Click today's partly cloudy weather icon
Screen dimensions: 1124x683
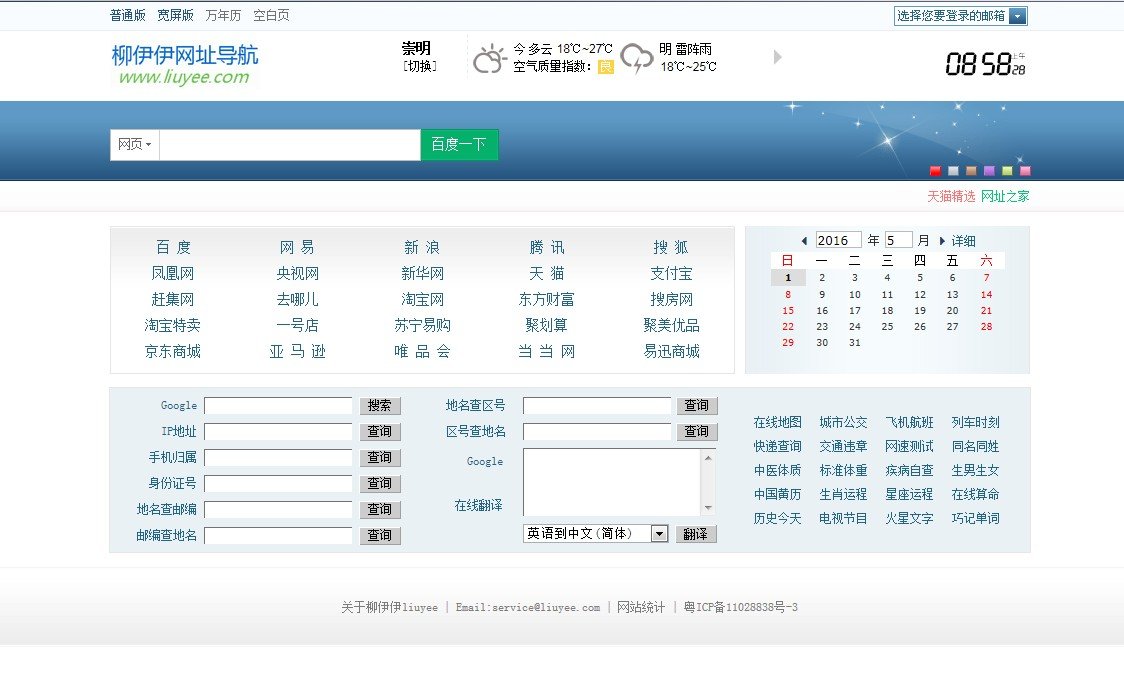point(489,59)
